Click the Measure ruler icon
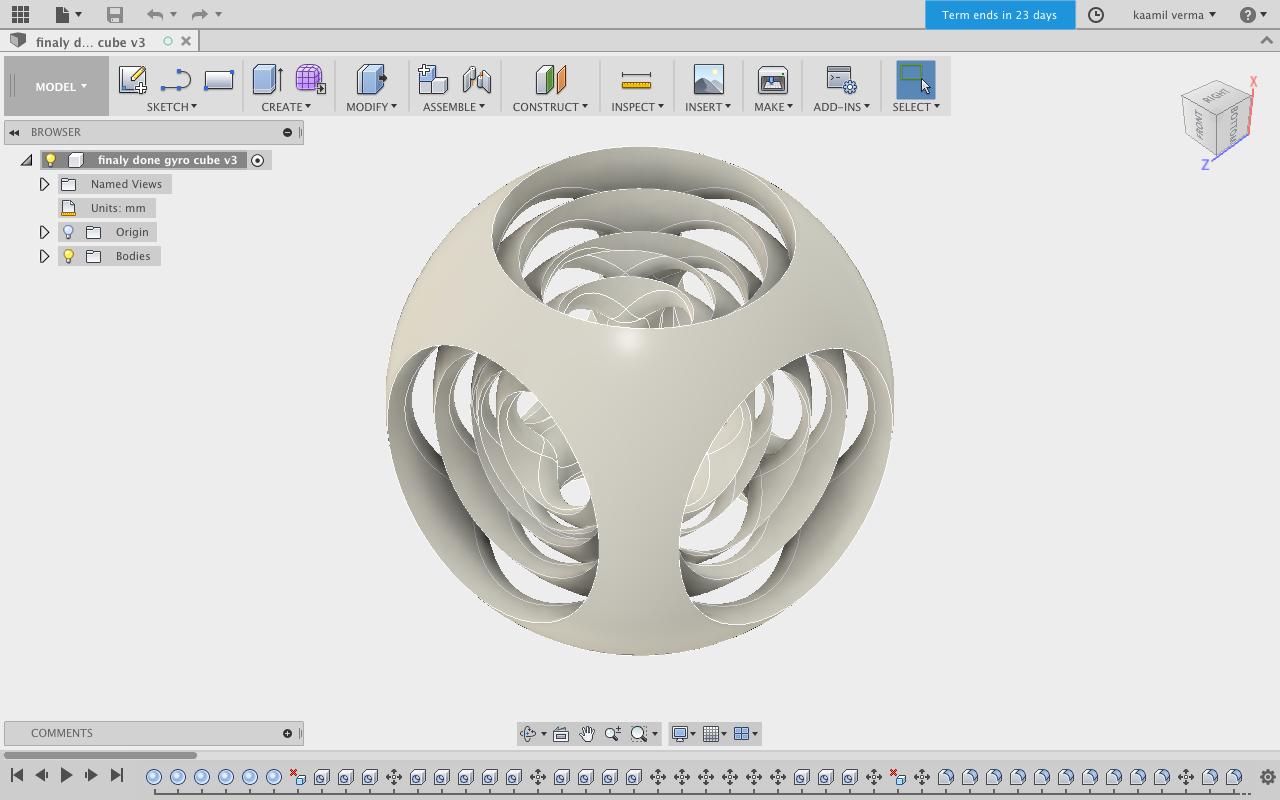 pos(636,80)
